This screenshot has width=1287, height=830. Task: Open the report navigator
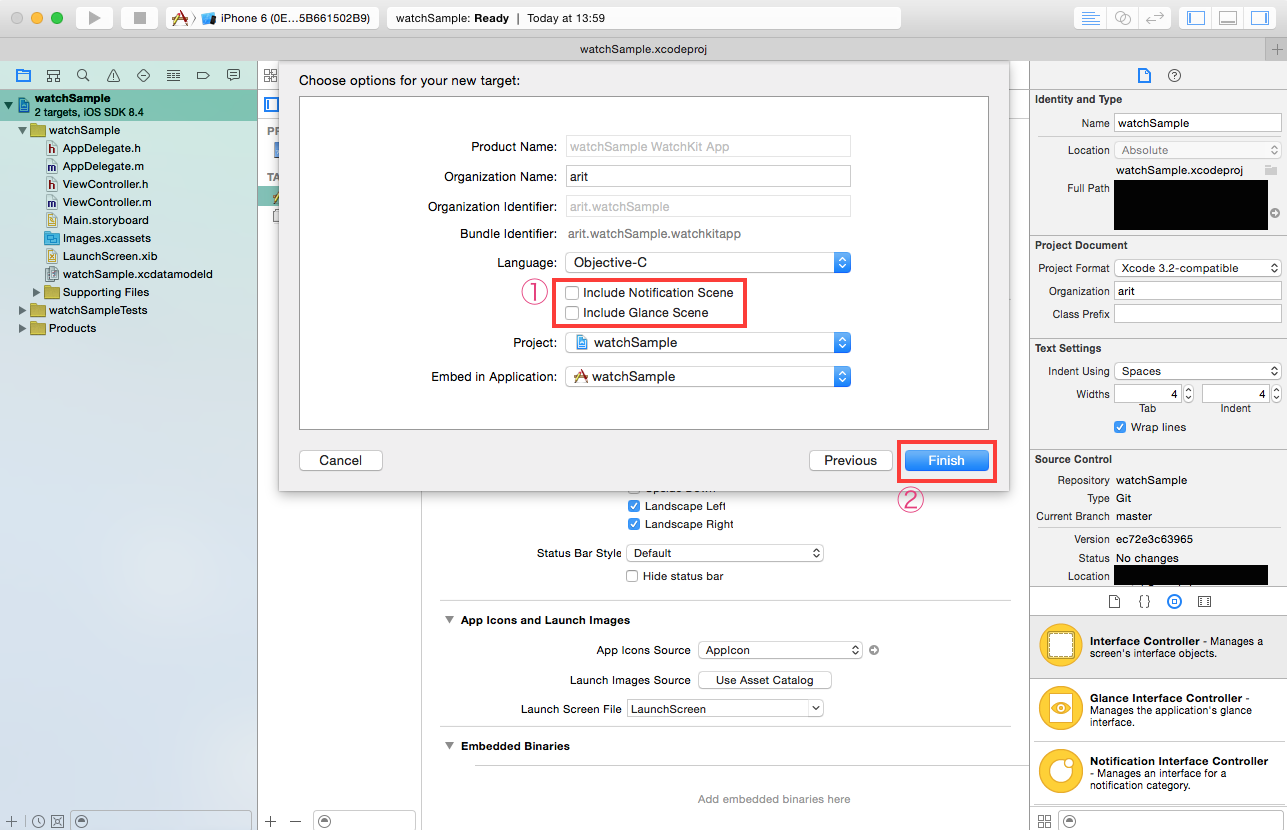(x=233, y=75)
